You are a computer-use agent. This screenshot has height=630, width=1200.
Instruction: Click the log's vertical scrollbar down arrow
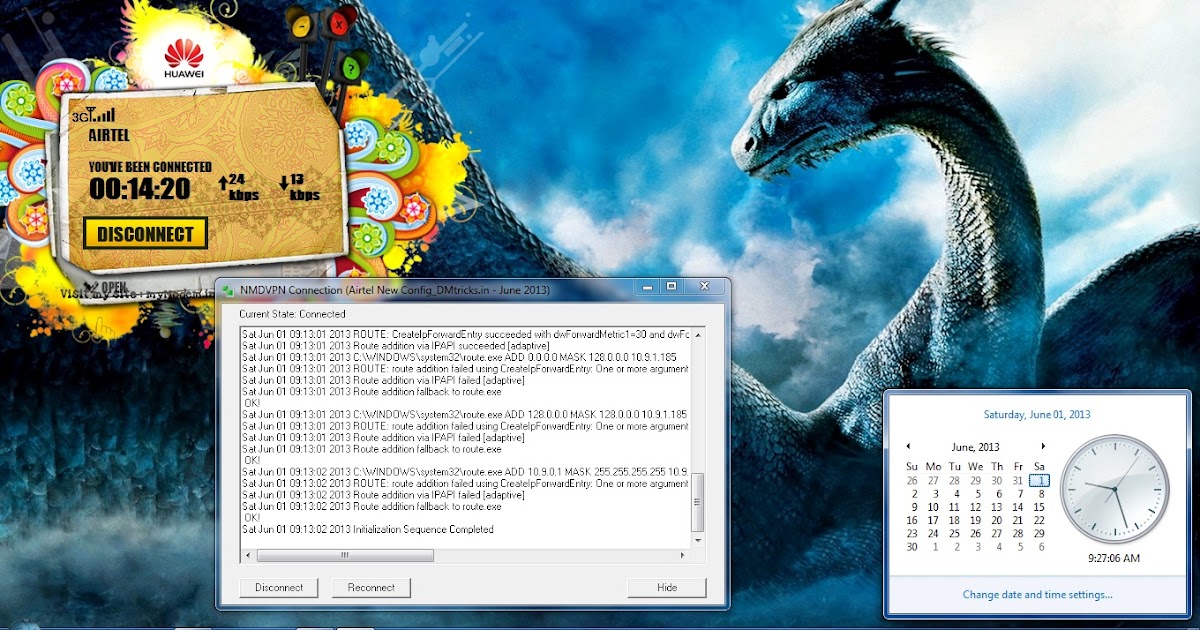tap(698, 541)
